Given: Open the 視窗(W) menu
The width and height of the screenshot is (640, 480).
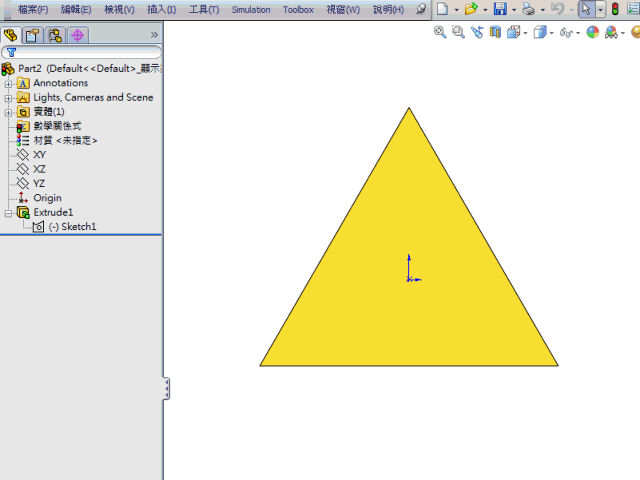Looking at the screenshot, I should coord(343,9).
